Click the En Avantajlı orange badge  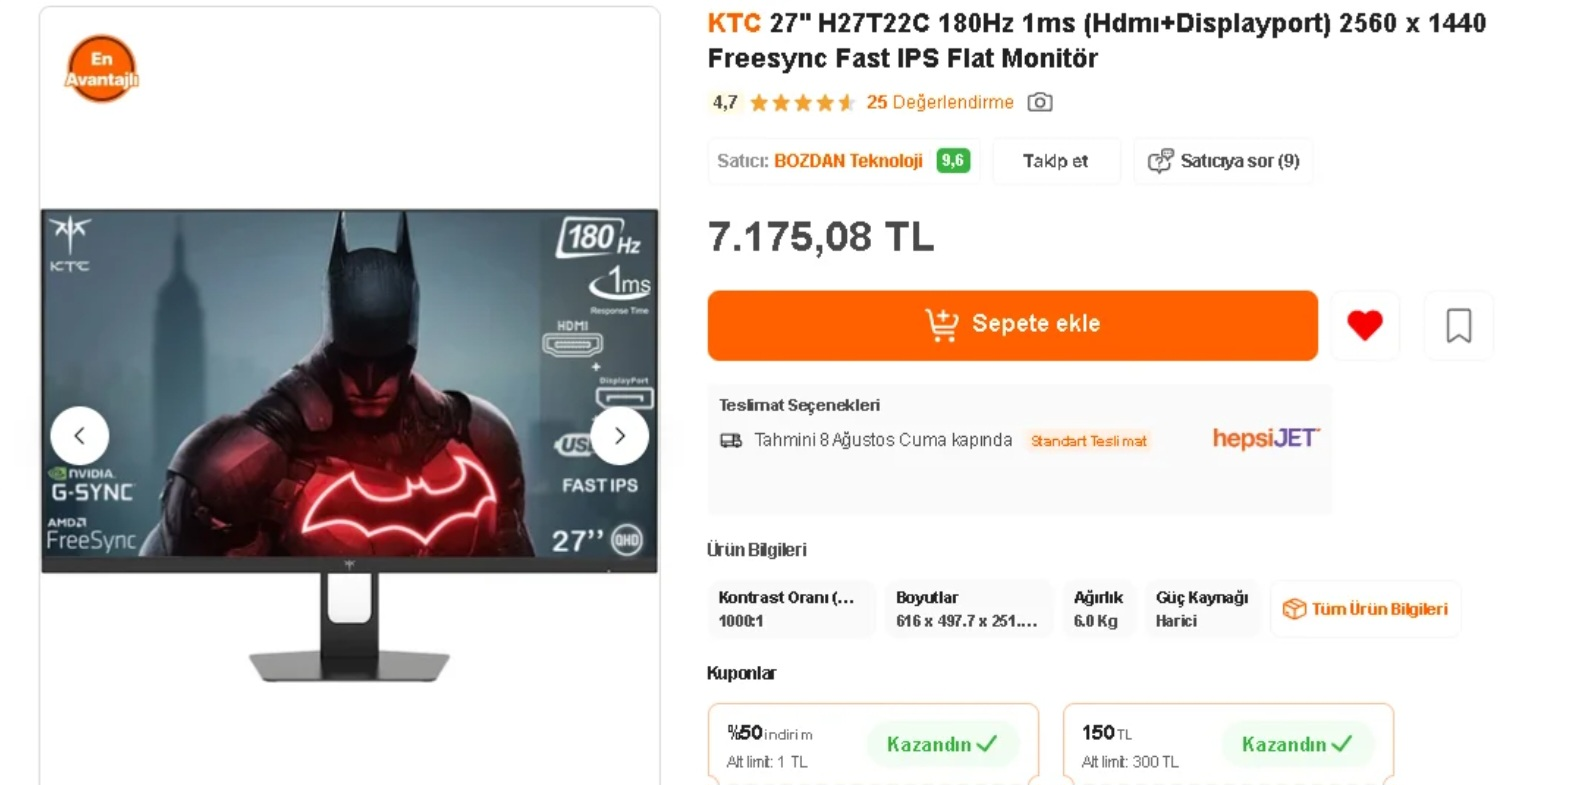click(101, 69)
